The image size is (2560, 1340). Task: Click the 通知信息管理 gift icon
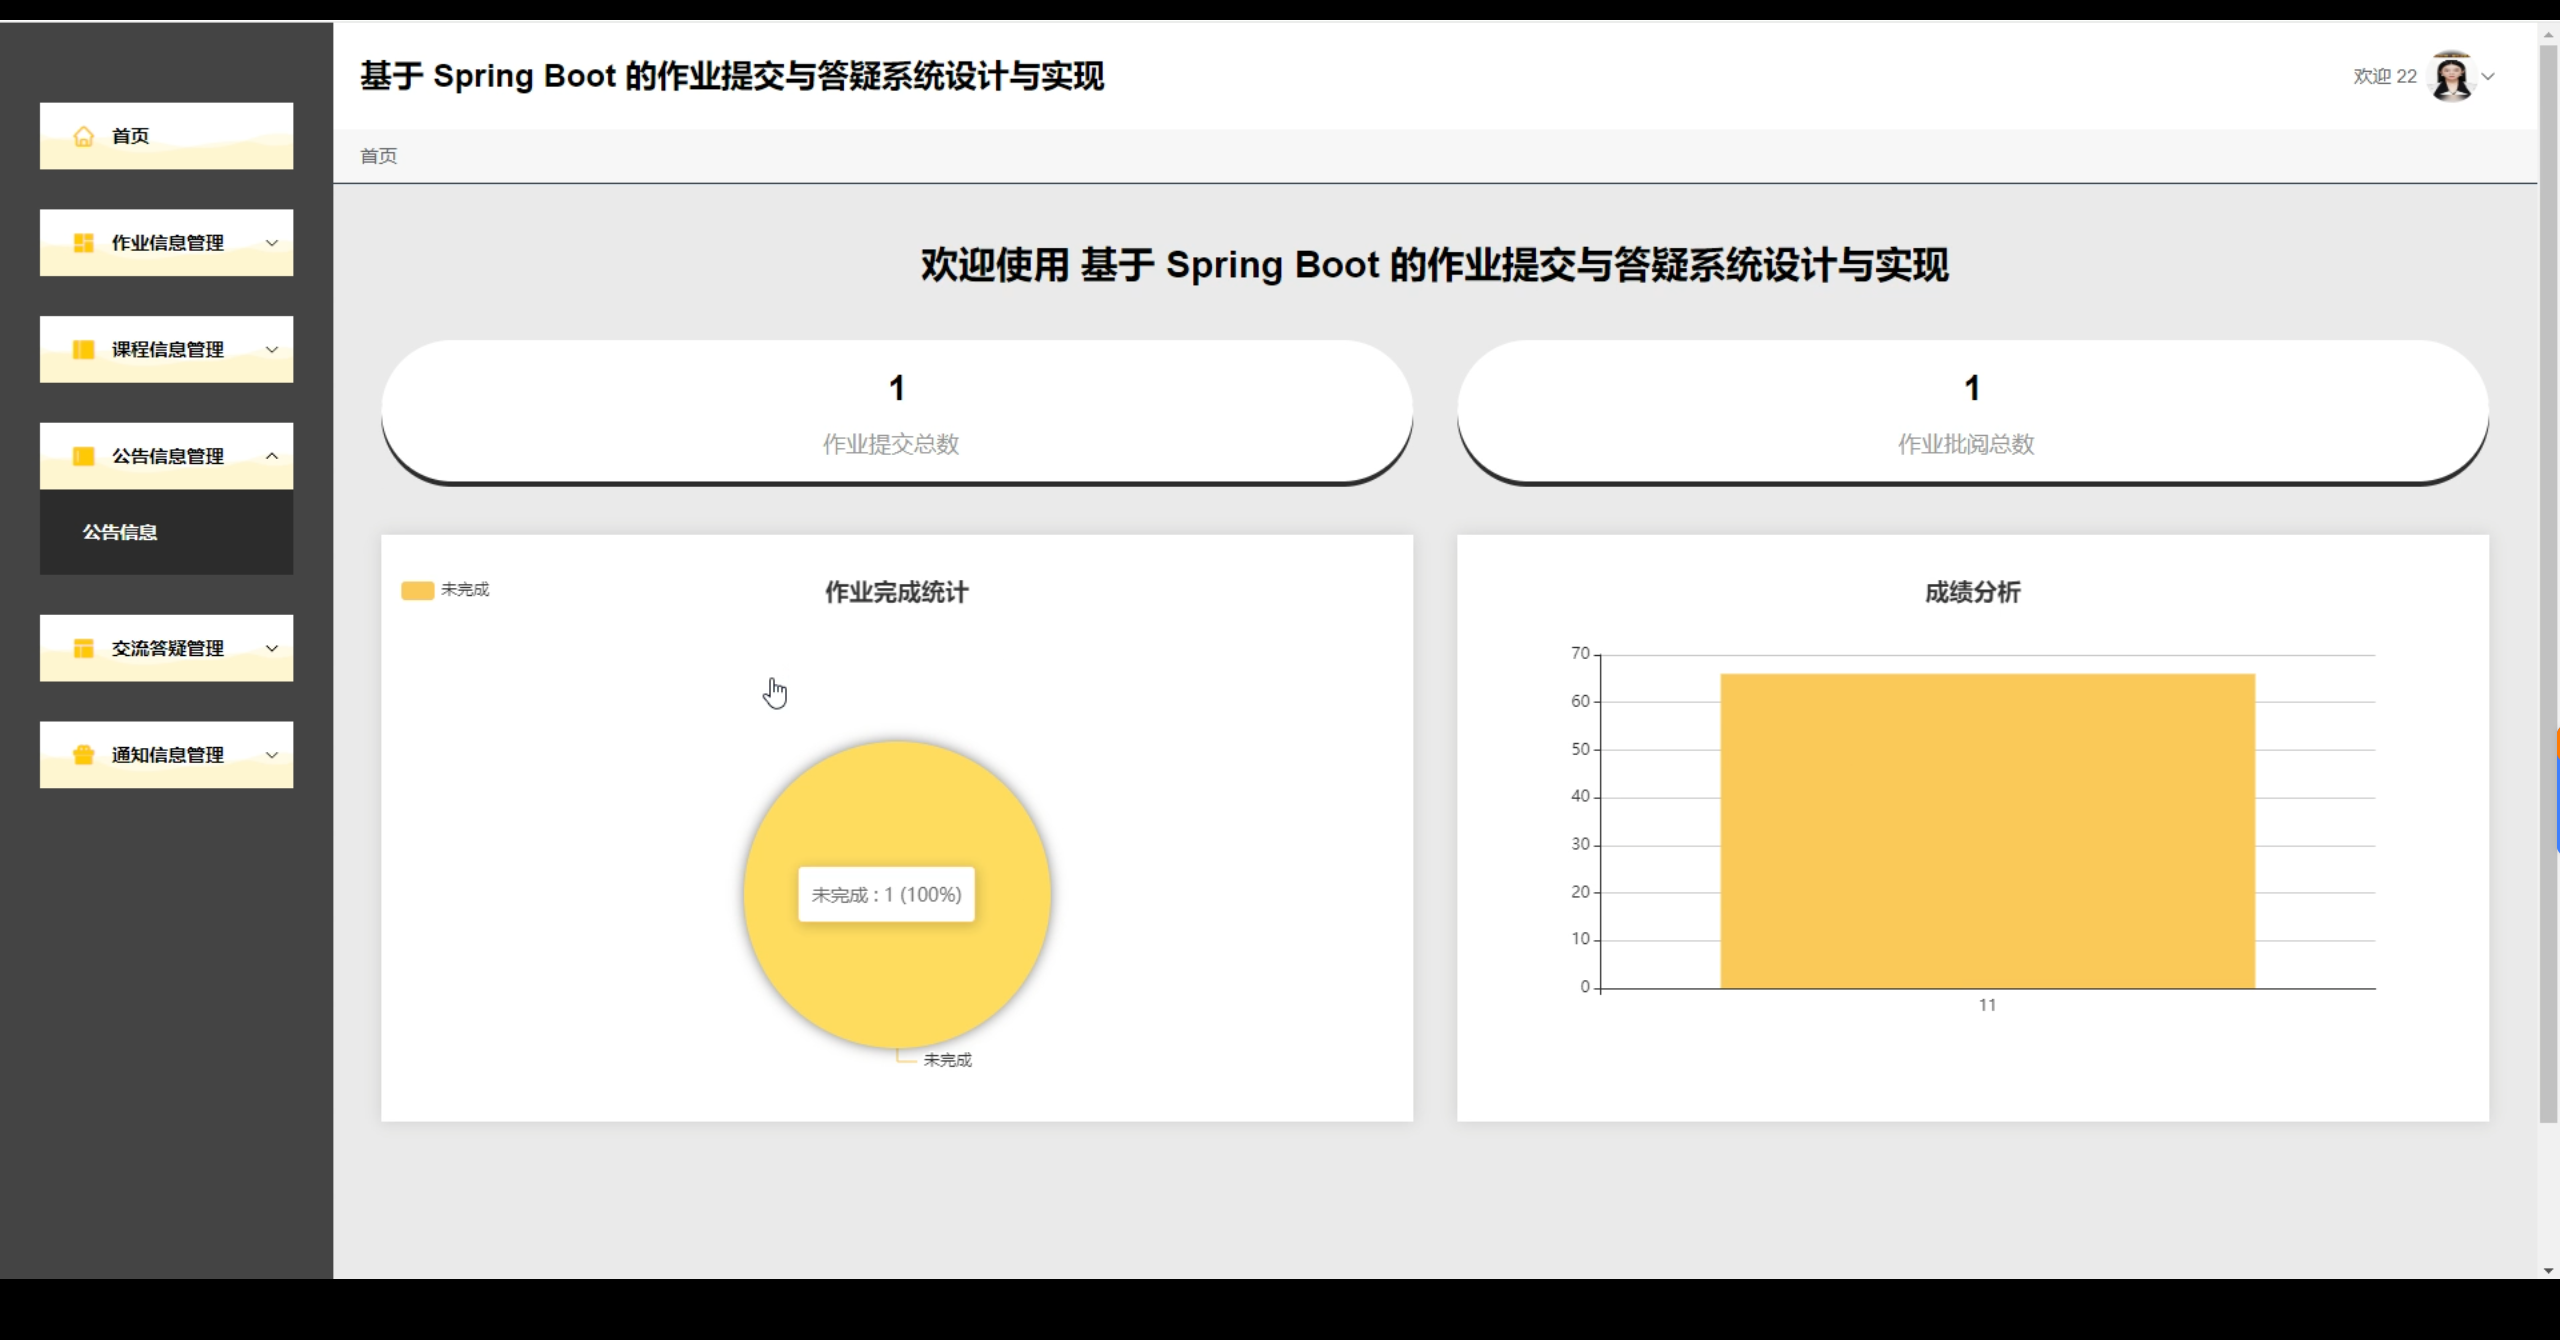pos(84,755)
